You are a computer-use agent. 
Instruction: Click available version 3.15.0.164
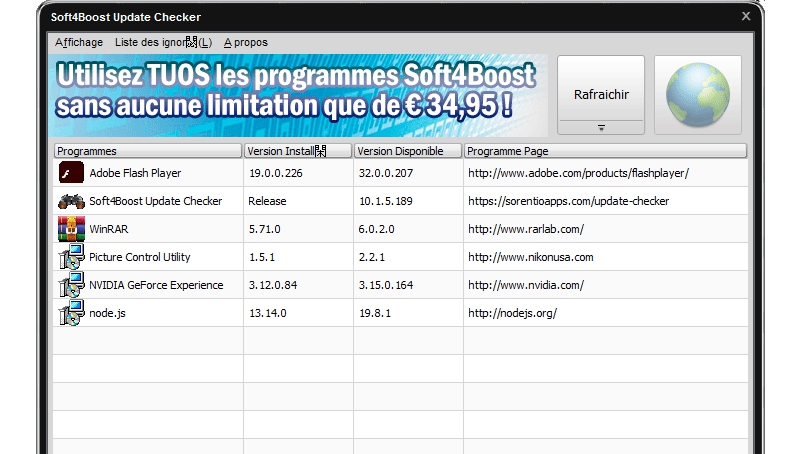pyautogui.click(x=386, y=285)
